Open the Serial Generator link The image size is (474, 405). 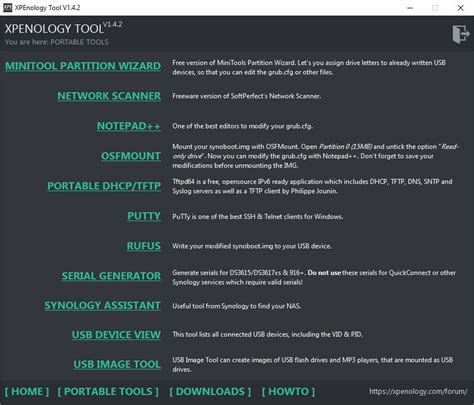tap(111, 276)
